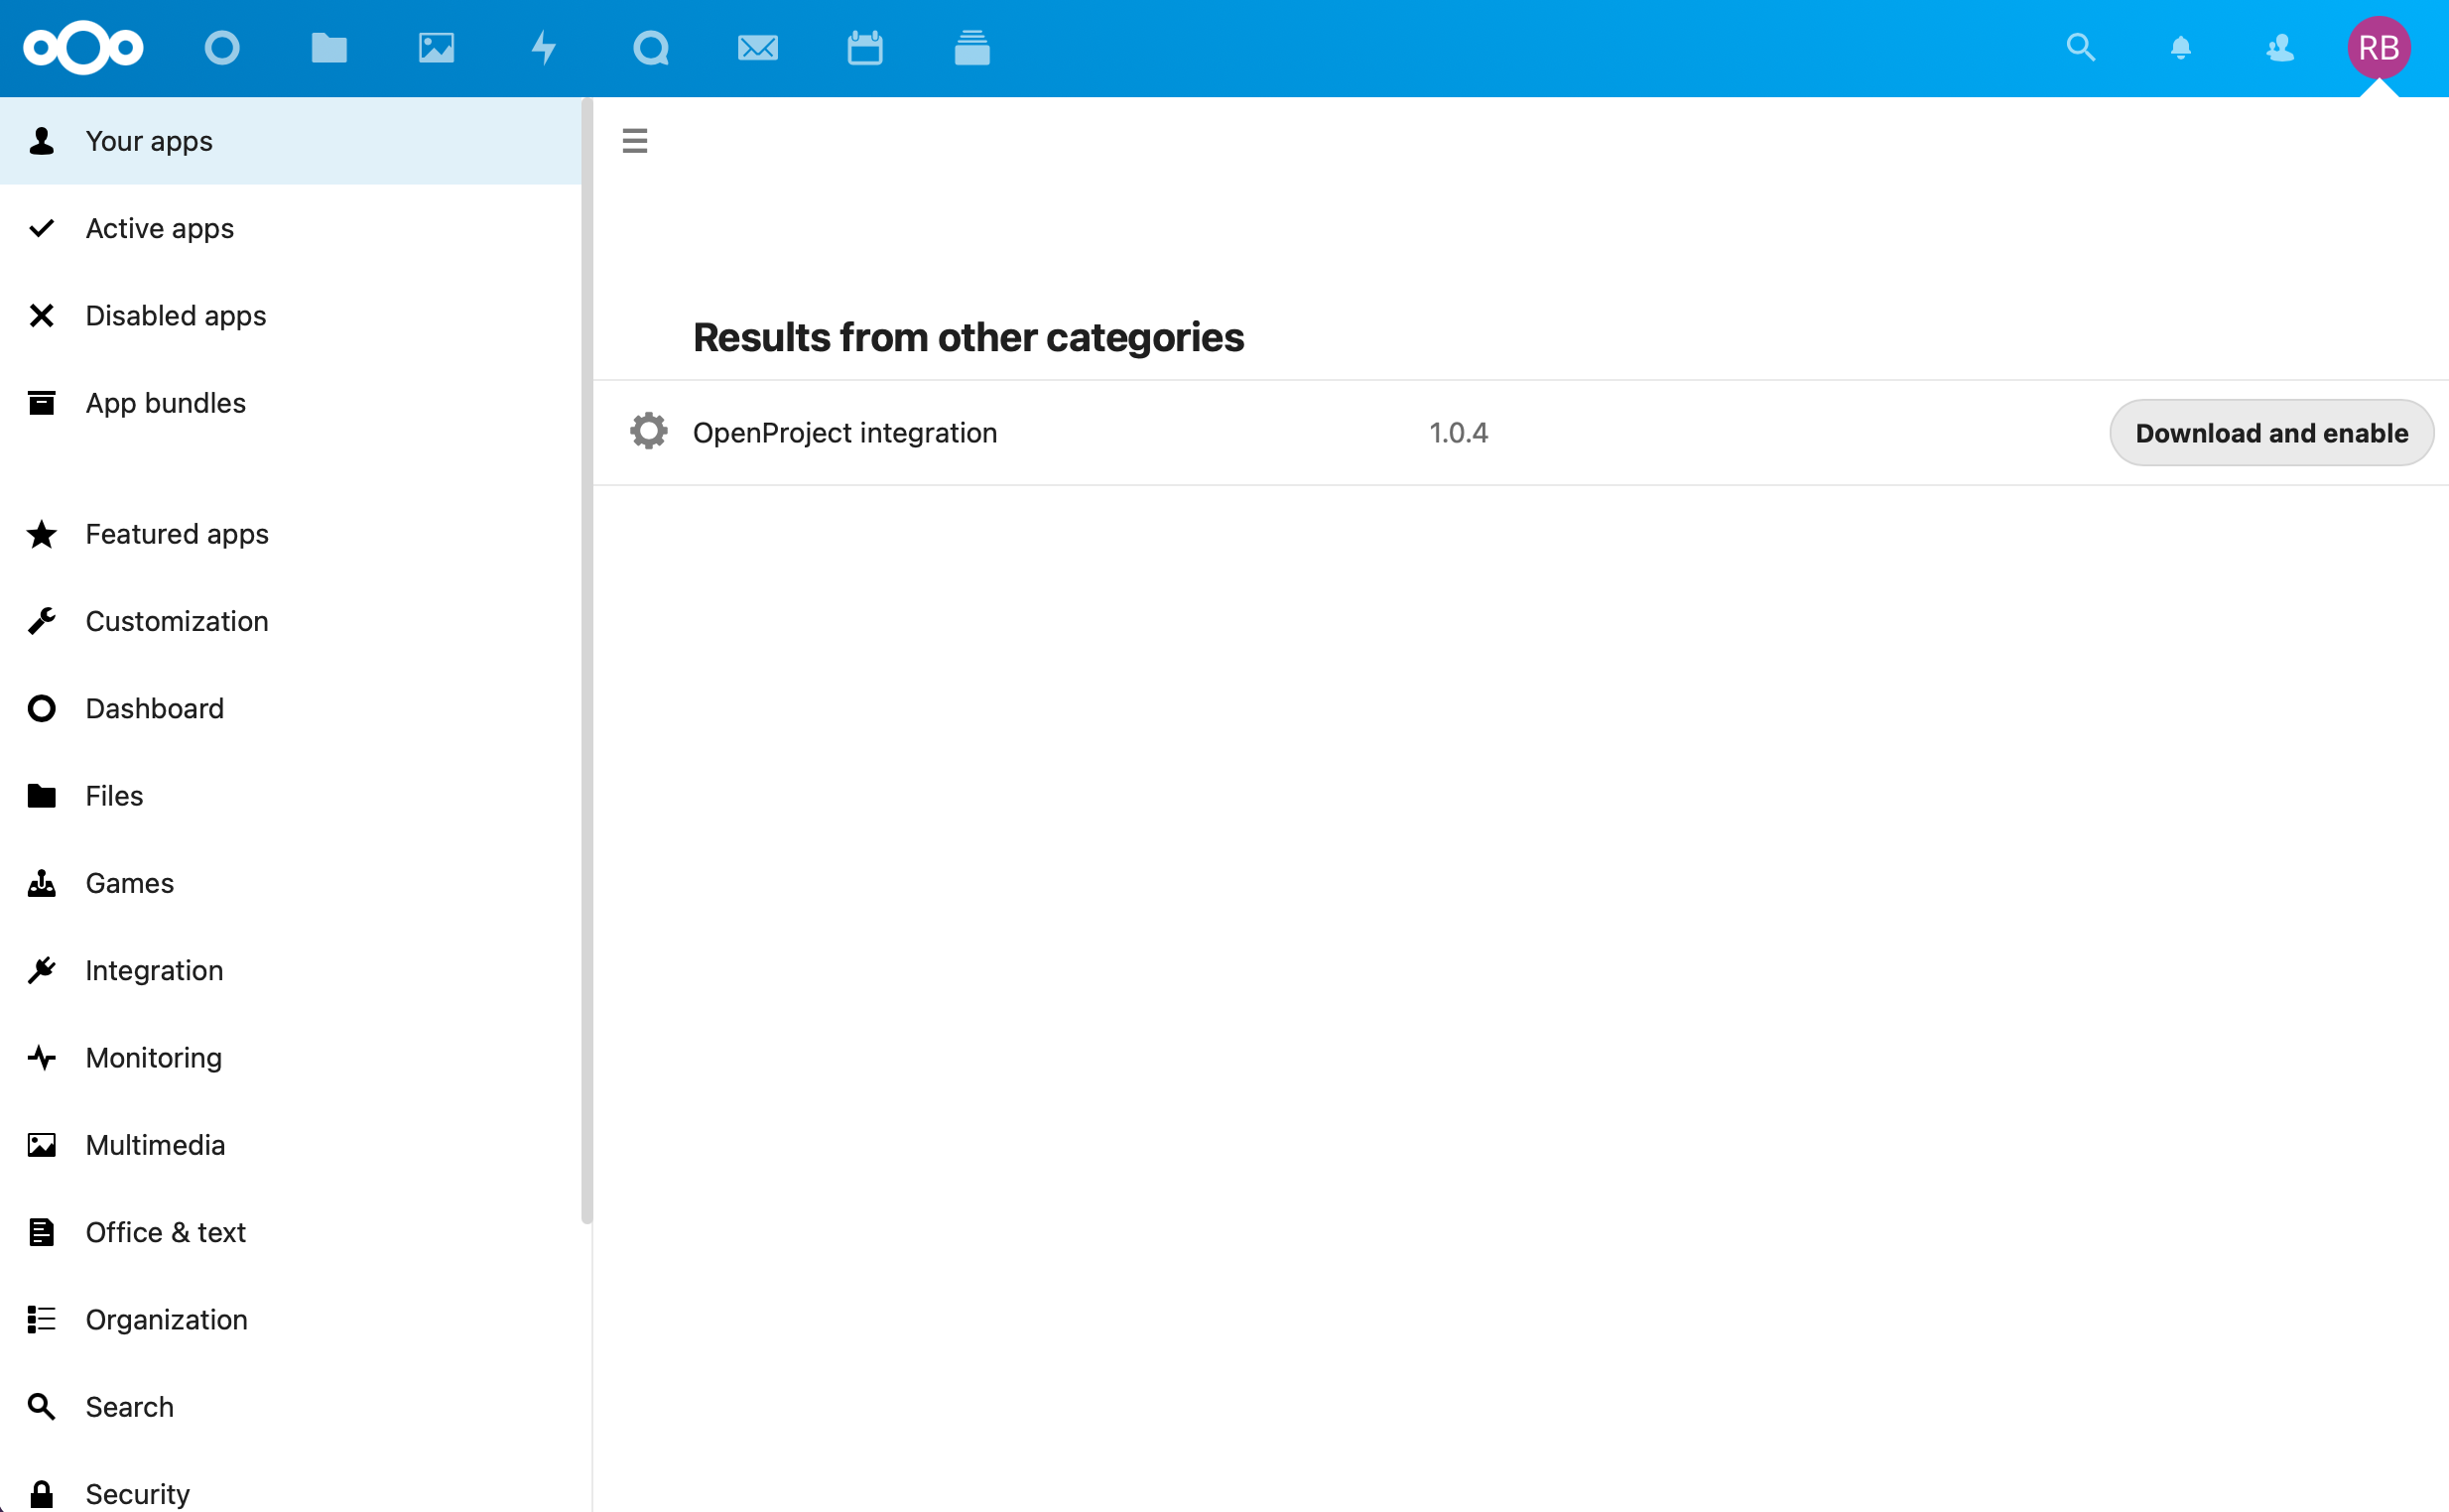Select the Disabled apps menu item

point(175,316)
